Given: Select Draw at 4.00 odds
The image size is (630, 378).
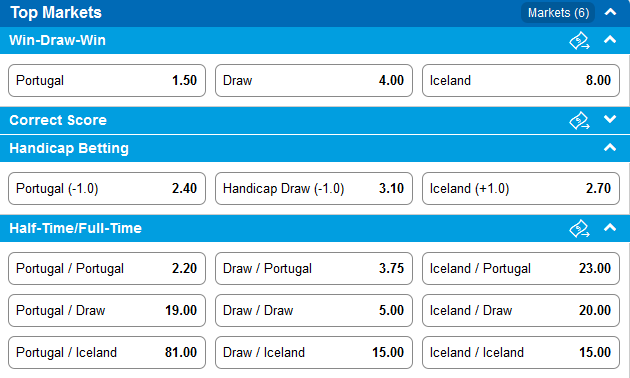Looking at the screenshot, I should (314, 80).
